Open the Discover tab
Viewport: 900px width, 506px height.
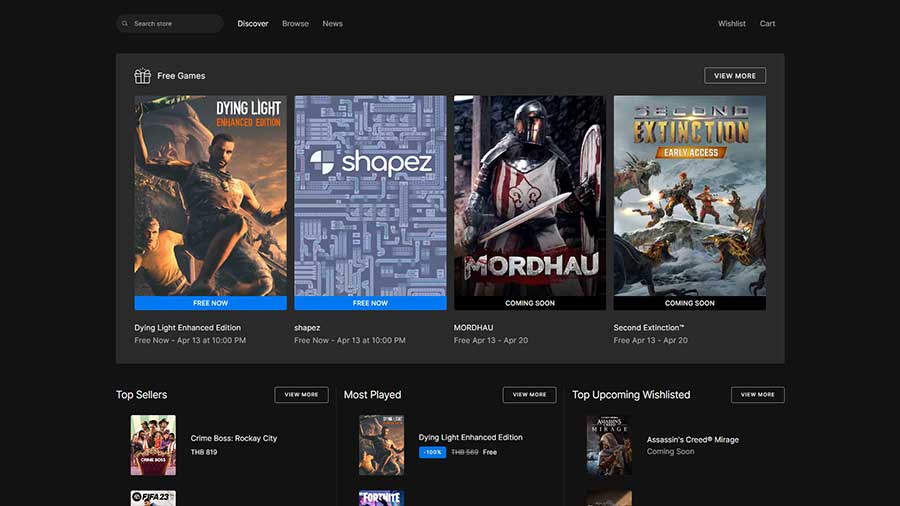[253, 24]
